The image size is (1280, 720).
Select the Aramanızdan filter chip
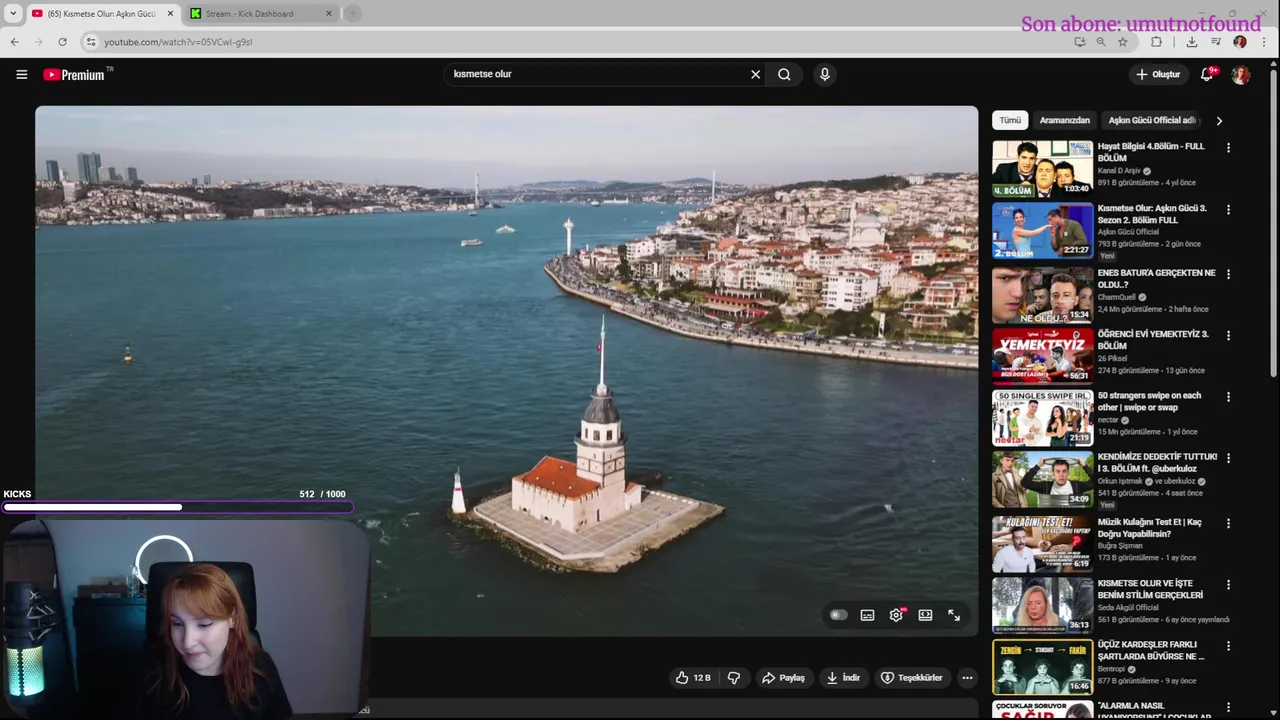click(x=1064, y=120)
